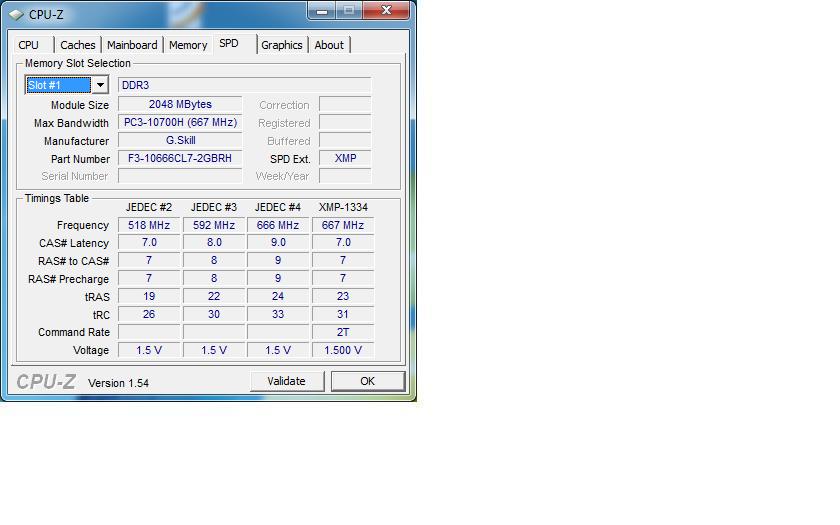Click the empty Week/Year field
Viewport: 840px width, 525px height.
pyautogui.click(x=345, y=176)
